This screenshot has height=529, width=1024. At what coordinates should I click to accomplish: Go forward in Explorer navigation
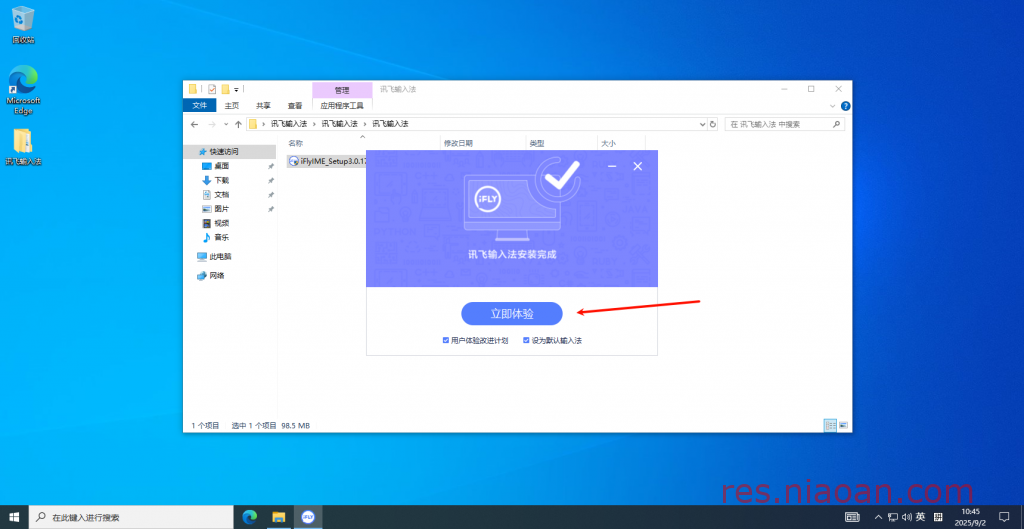pos(212,124)
